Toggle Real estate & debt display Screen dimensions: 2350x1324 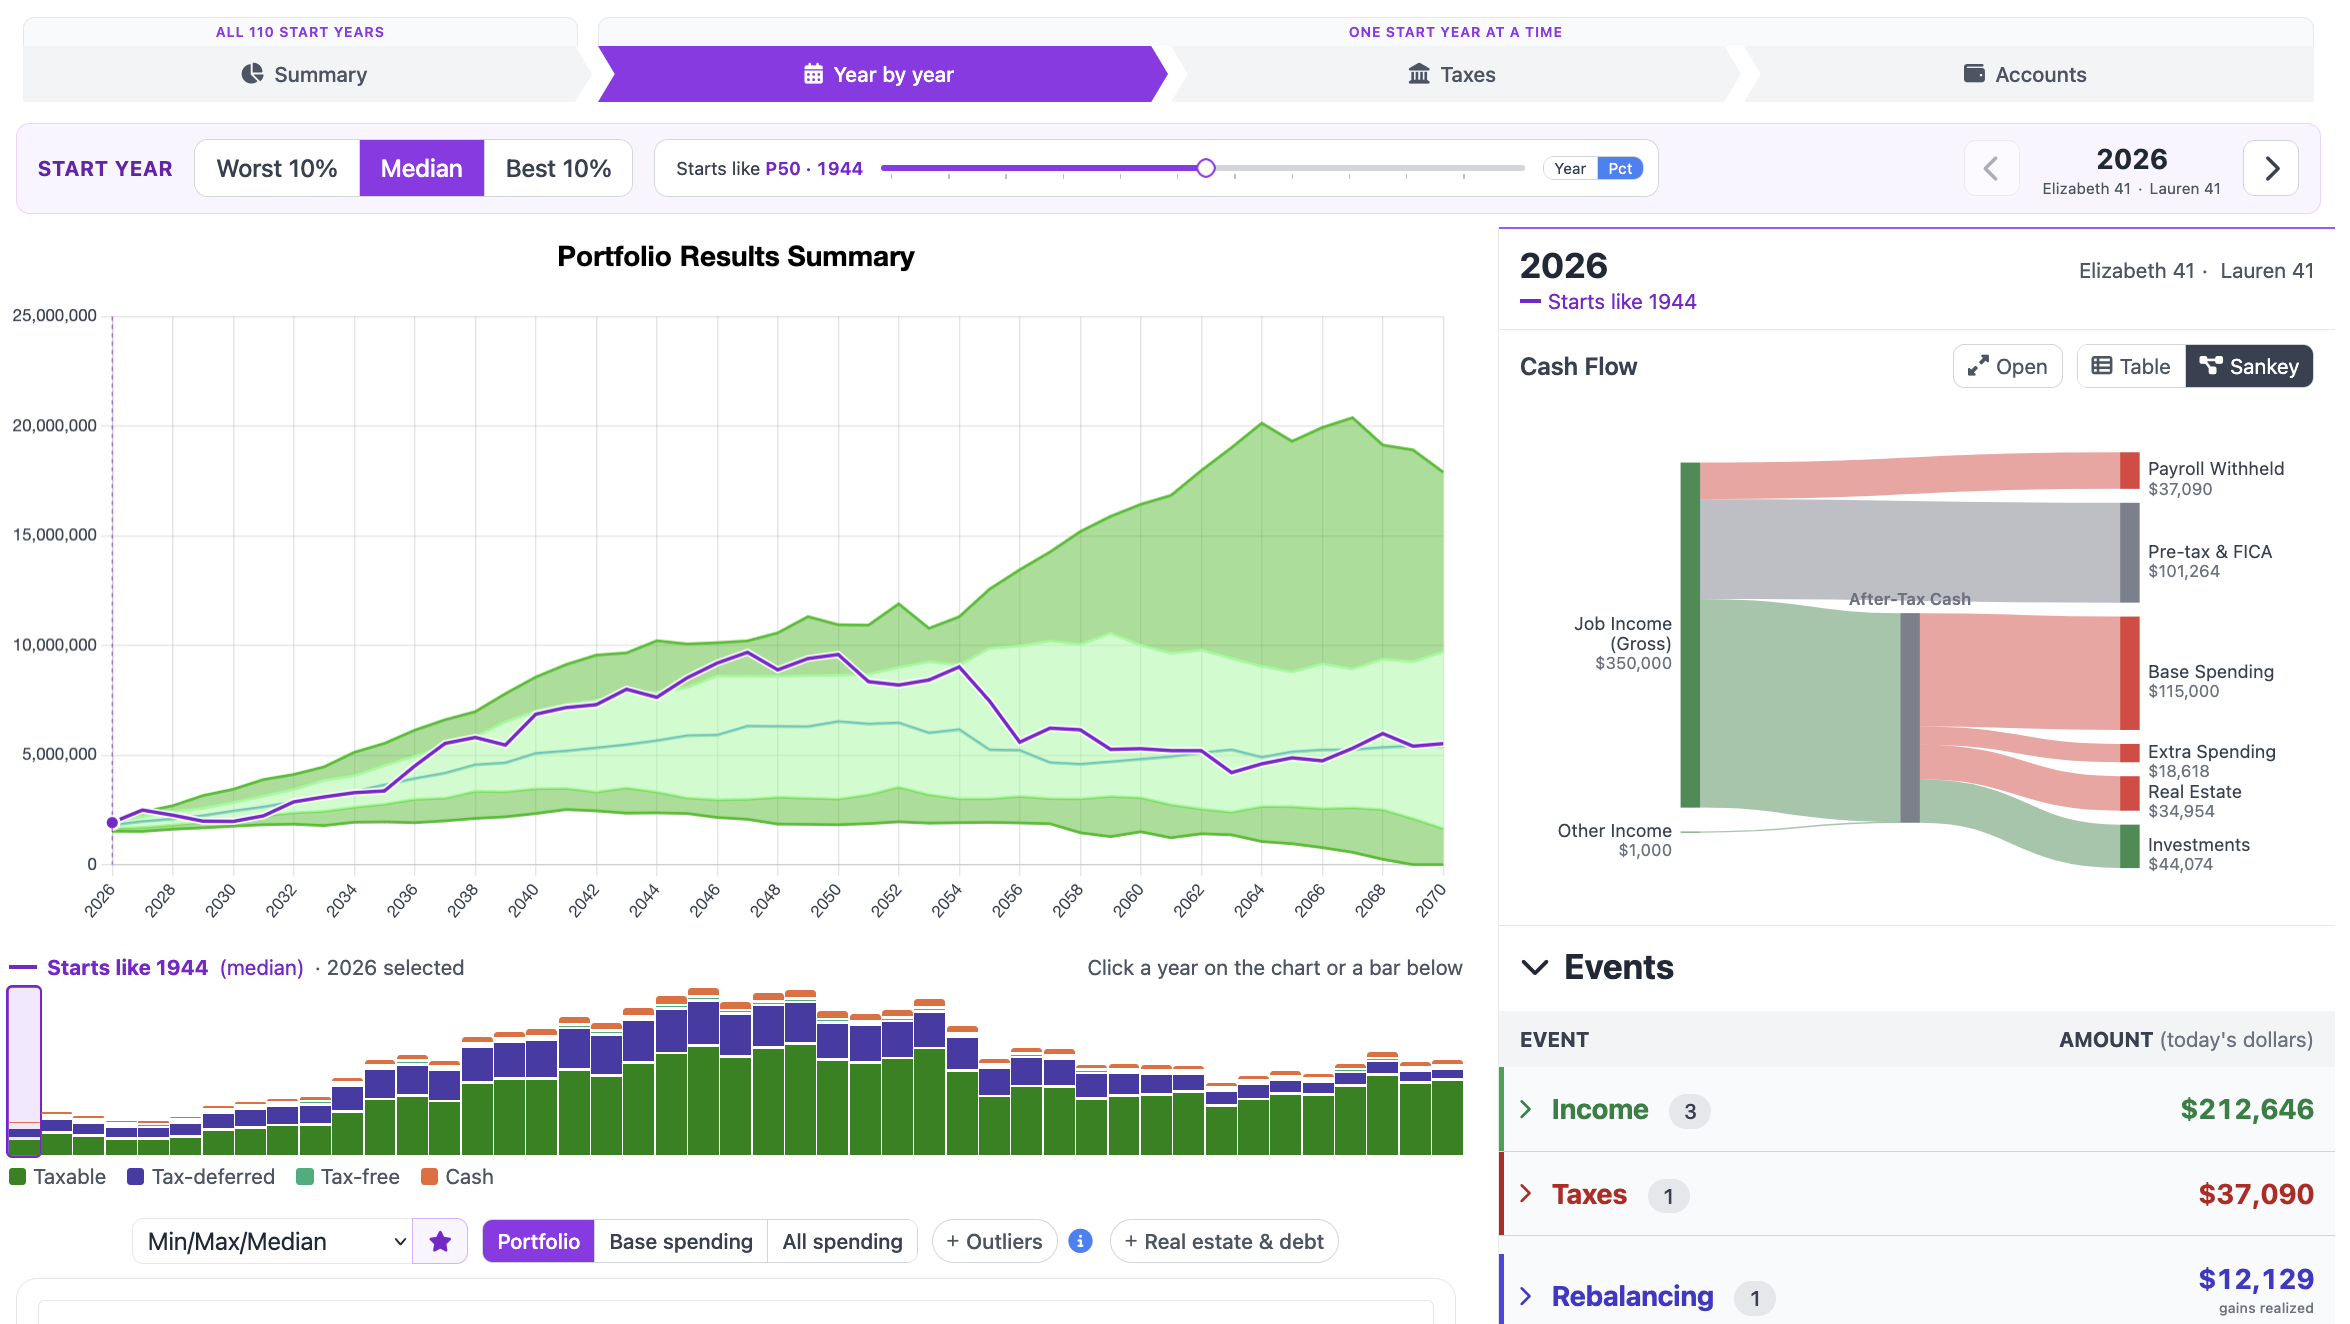pyautogui.click(x=1224, y=1241)
